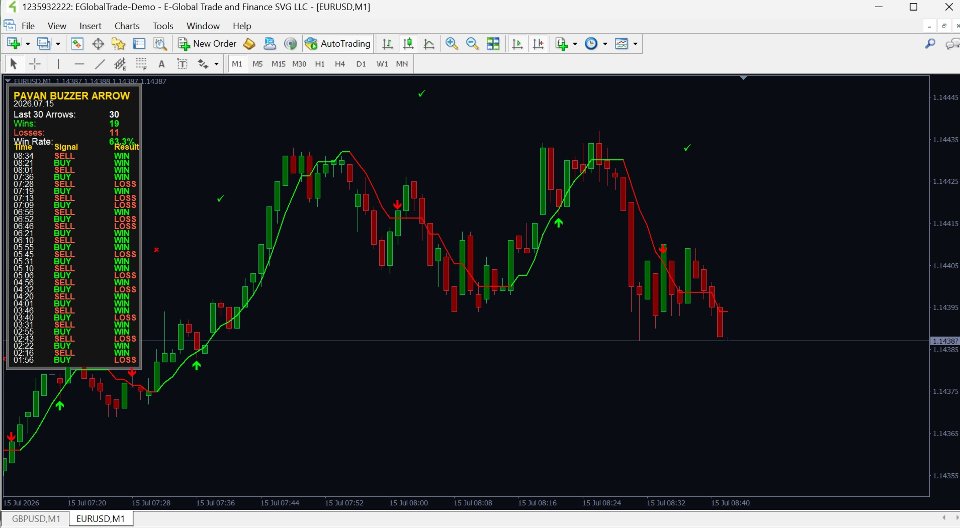
Task: Open the Charts menu
Action: pos(127,26)
